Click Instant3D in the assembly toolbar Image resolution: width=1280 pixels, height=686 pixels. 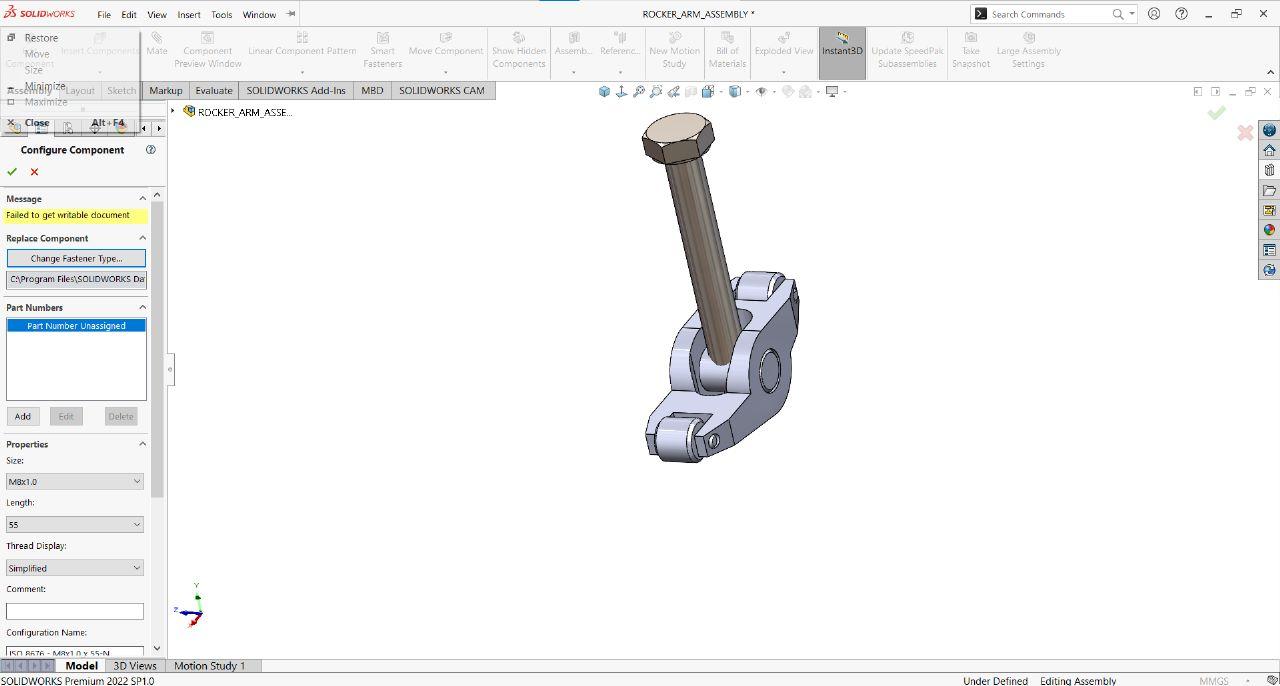[842, 53]
